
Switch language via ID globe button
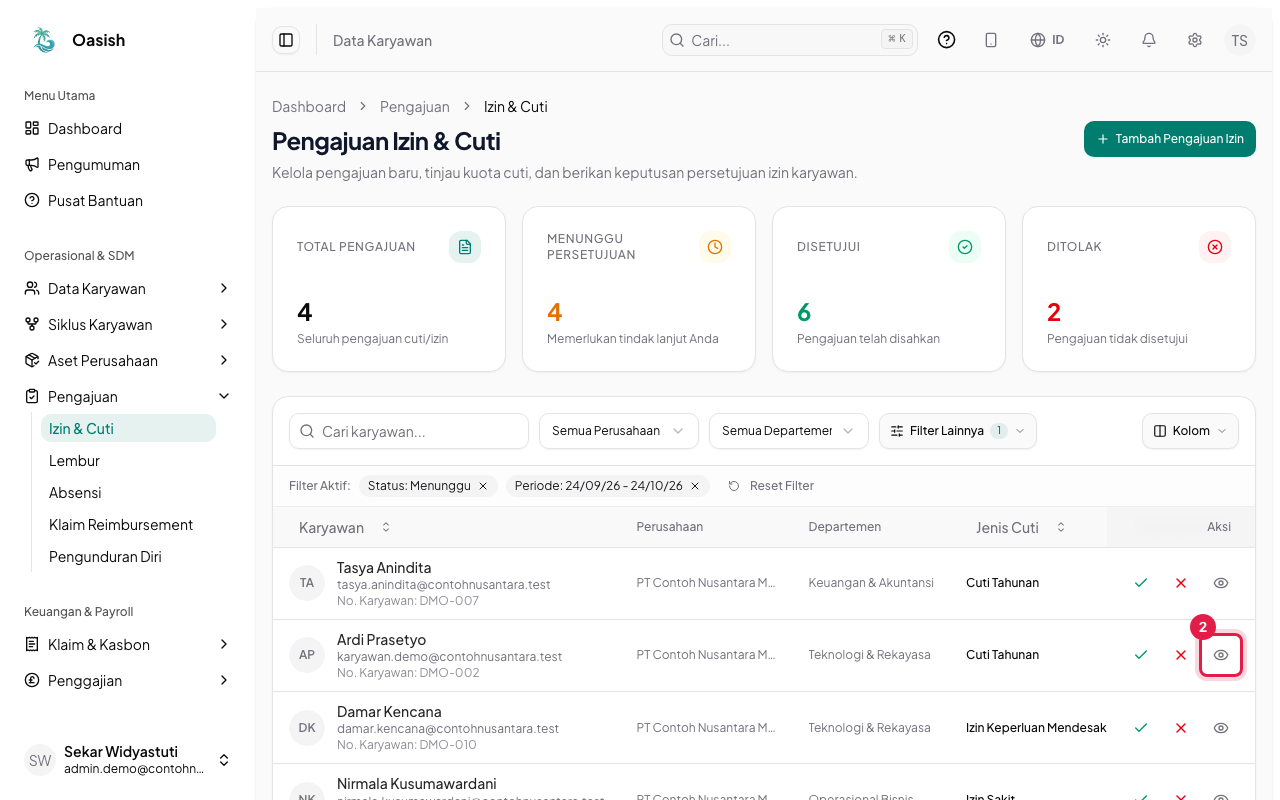[1047, 40]
